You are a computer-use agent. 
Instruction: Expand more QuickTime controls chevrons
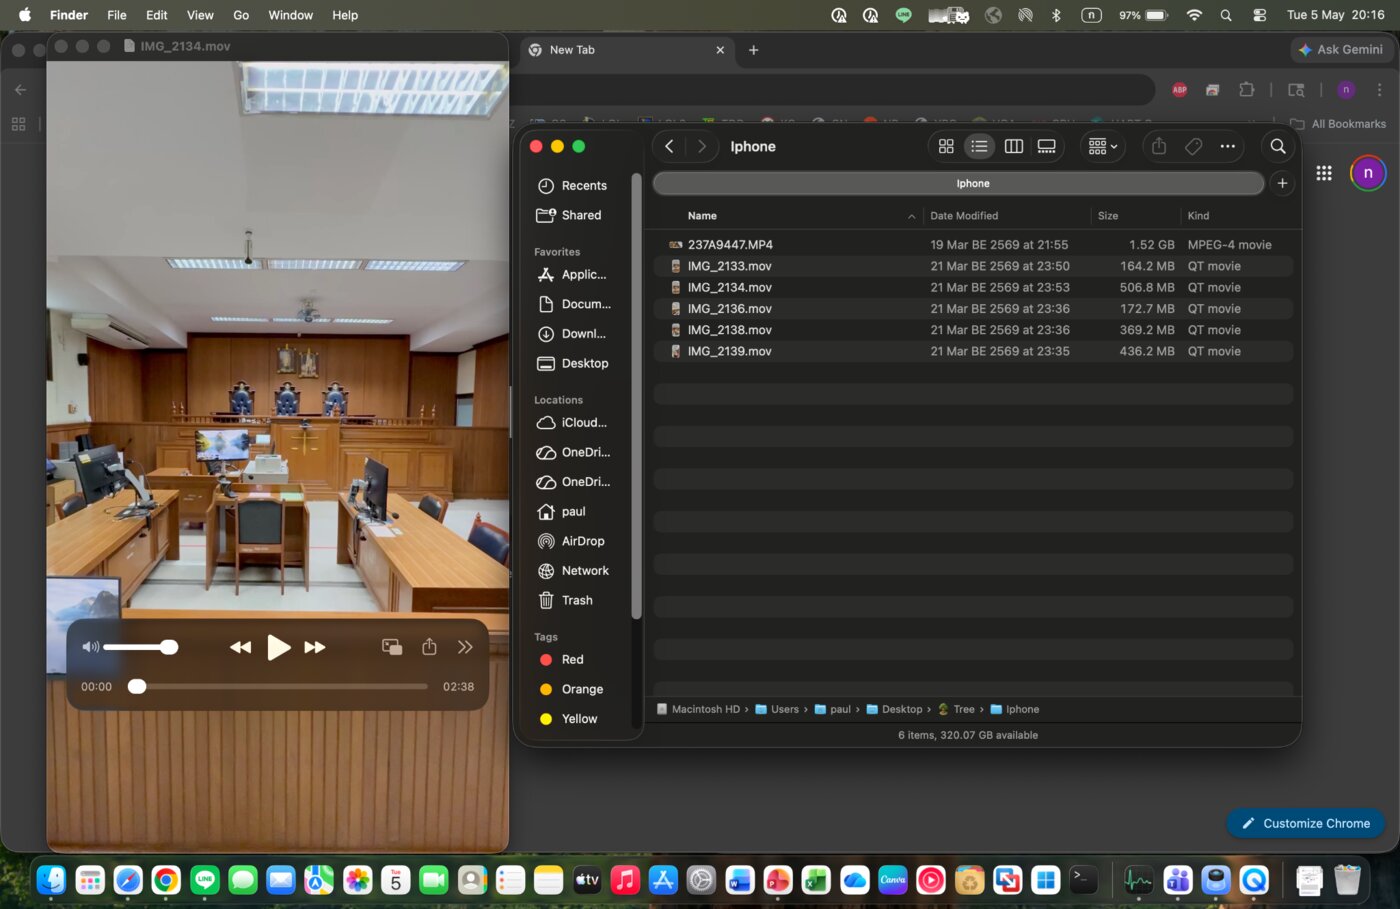coord(465,647)
